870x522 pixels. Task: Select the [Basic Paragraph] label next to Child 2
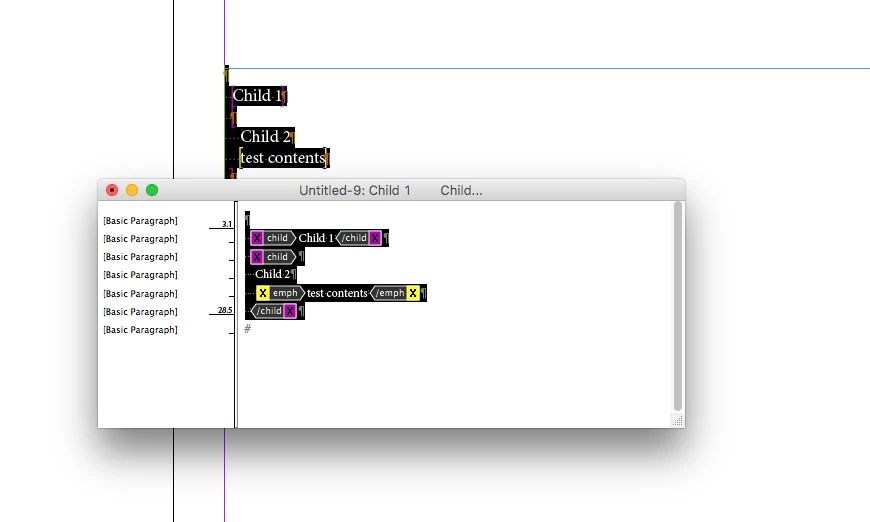coord(140,275)
